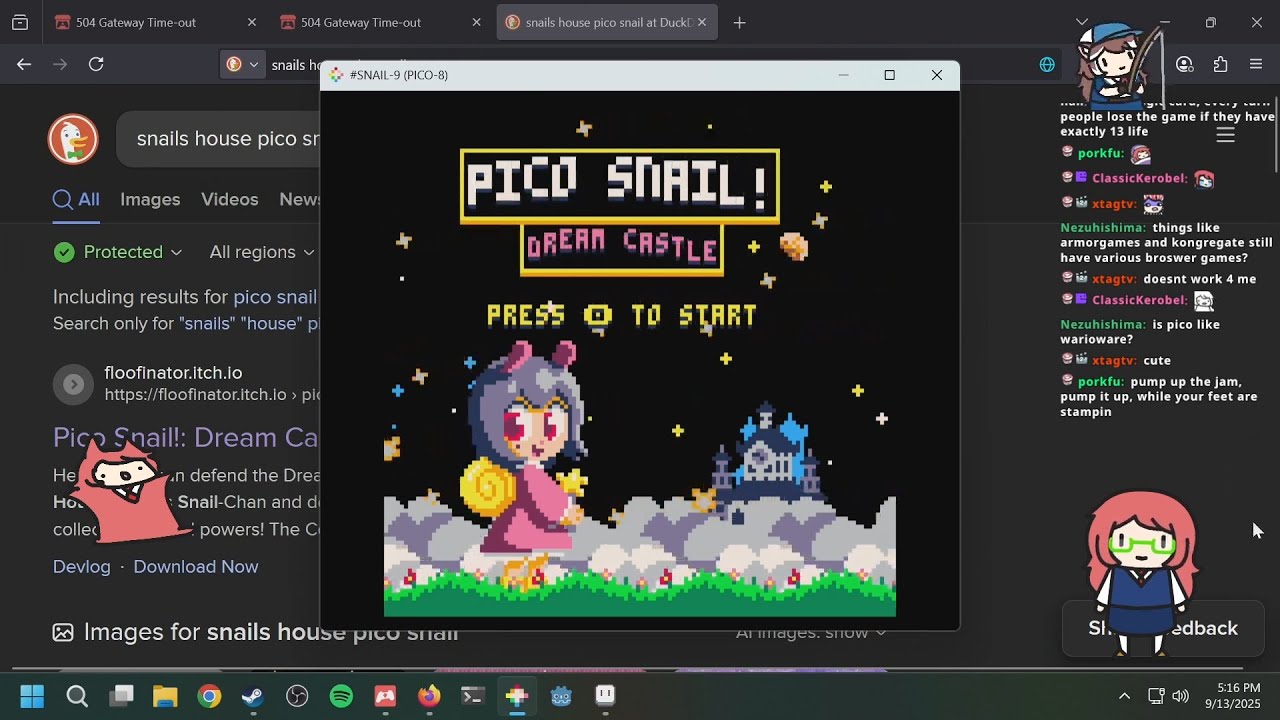The height and width of the screenshot is (720, 1280).
Task: Switch to the Images results tab
Action: (x=150, y=199)
